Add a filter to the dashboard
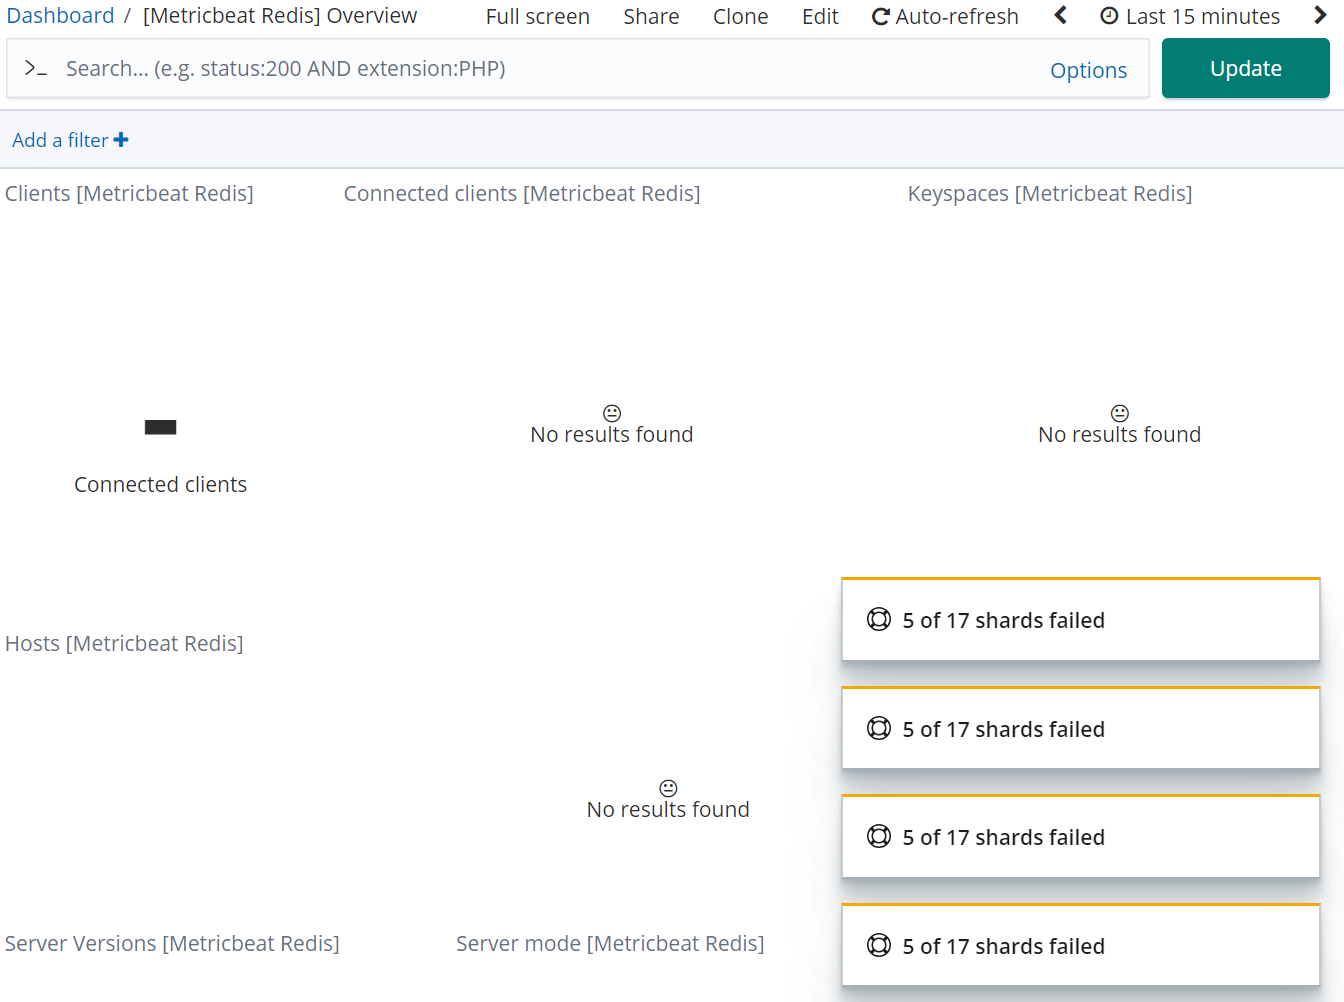The height and width of the screenshot is (1002, 1344). [70, 140]
